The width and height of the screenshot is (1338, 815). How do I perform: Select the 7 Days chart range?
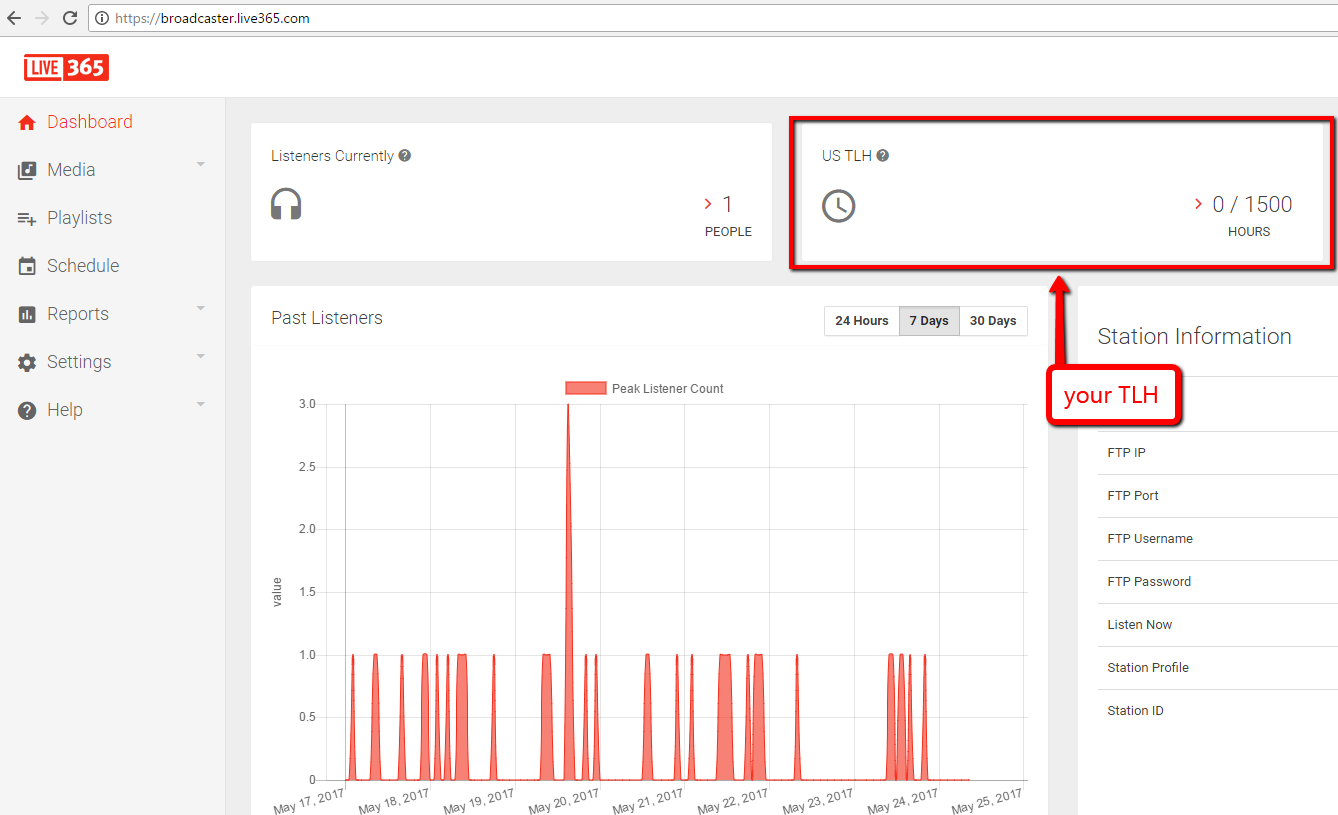point(929,321)
